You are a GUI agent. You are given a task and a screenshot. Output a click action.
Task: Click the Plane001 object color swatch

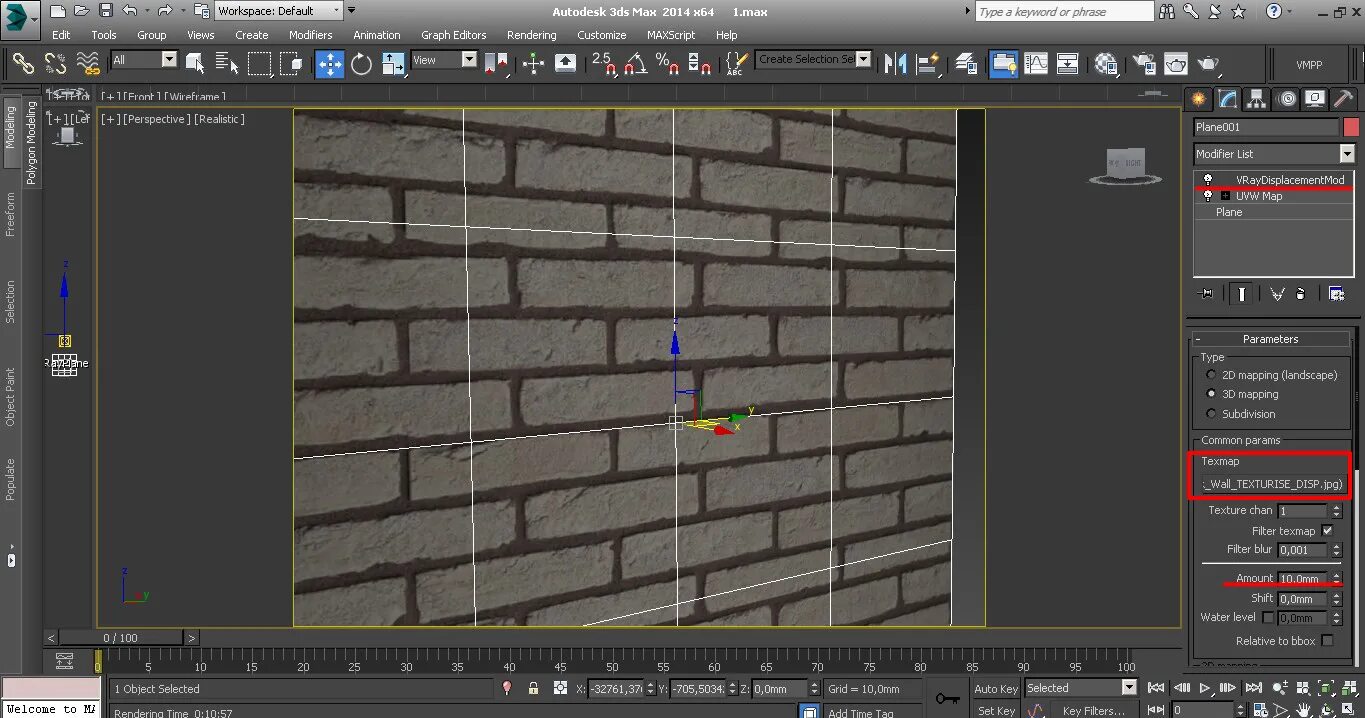pos(1351,127)
